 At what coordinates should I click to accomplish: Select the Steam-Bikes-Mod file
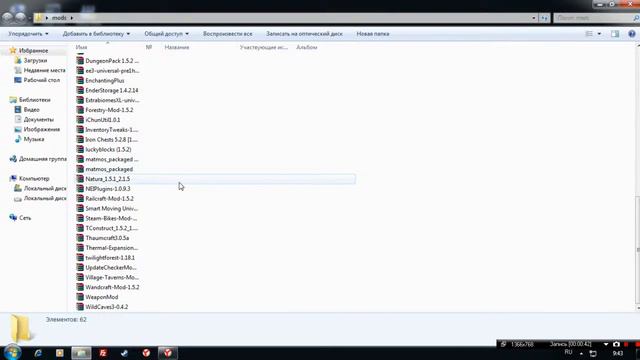click(107, 218)
